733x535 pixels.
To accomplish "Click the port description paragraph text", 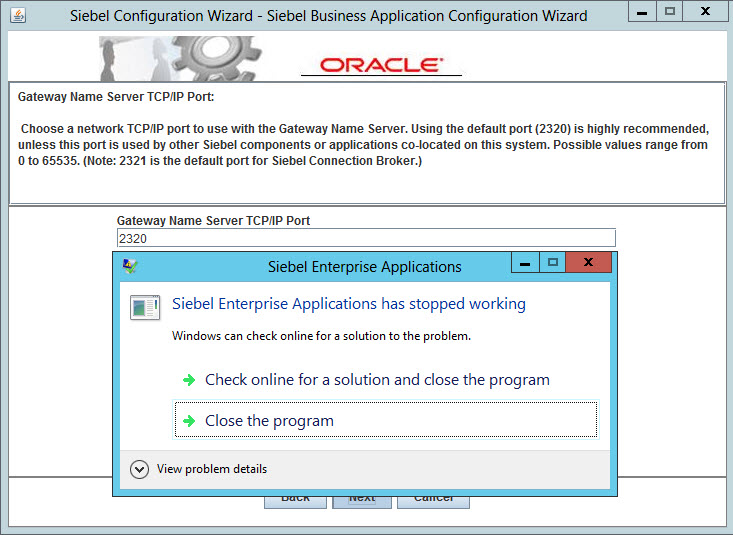I will (364, 145).
